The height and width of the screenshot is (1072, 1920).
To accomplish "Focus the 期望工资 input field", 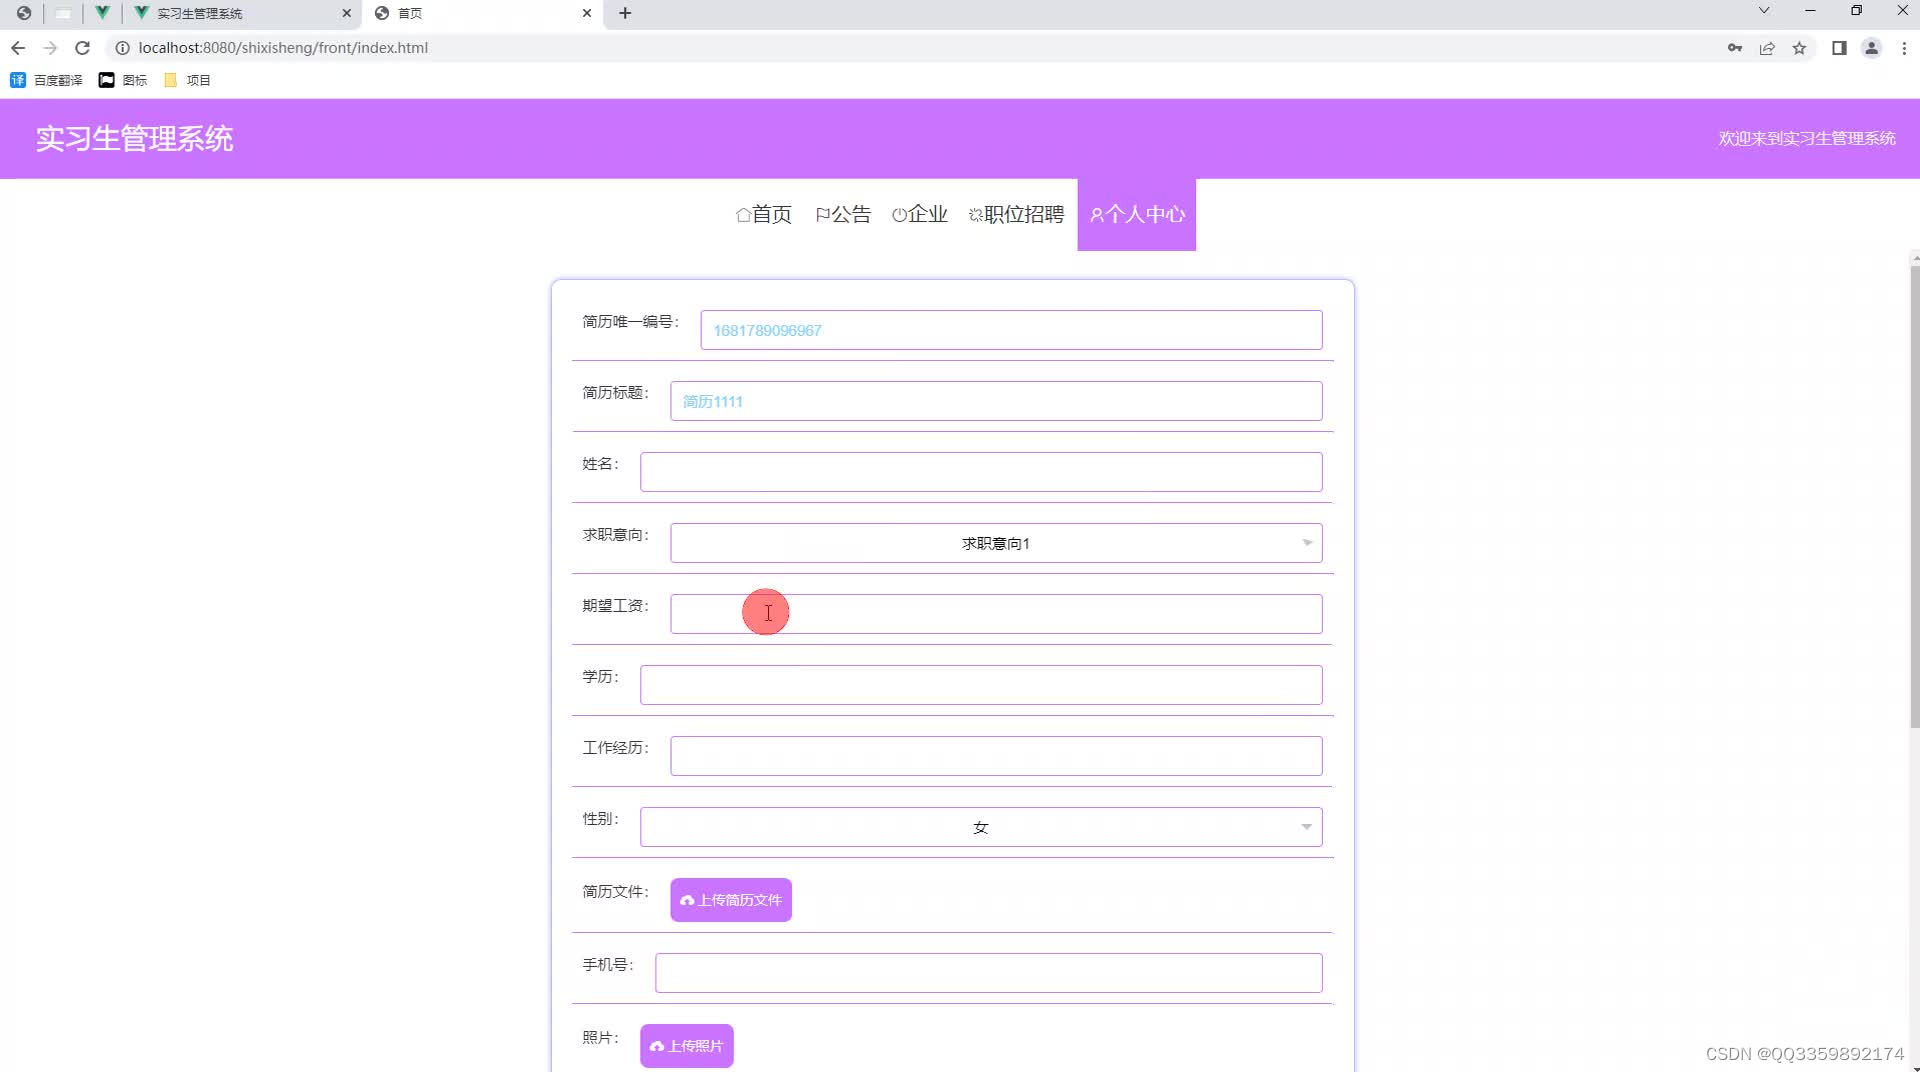I will tap(996, 614).
